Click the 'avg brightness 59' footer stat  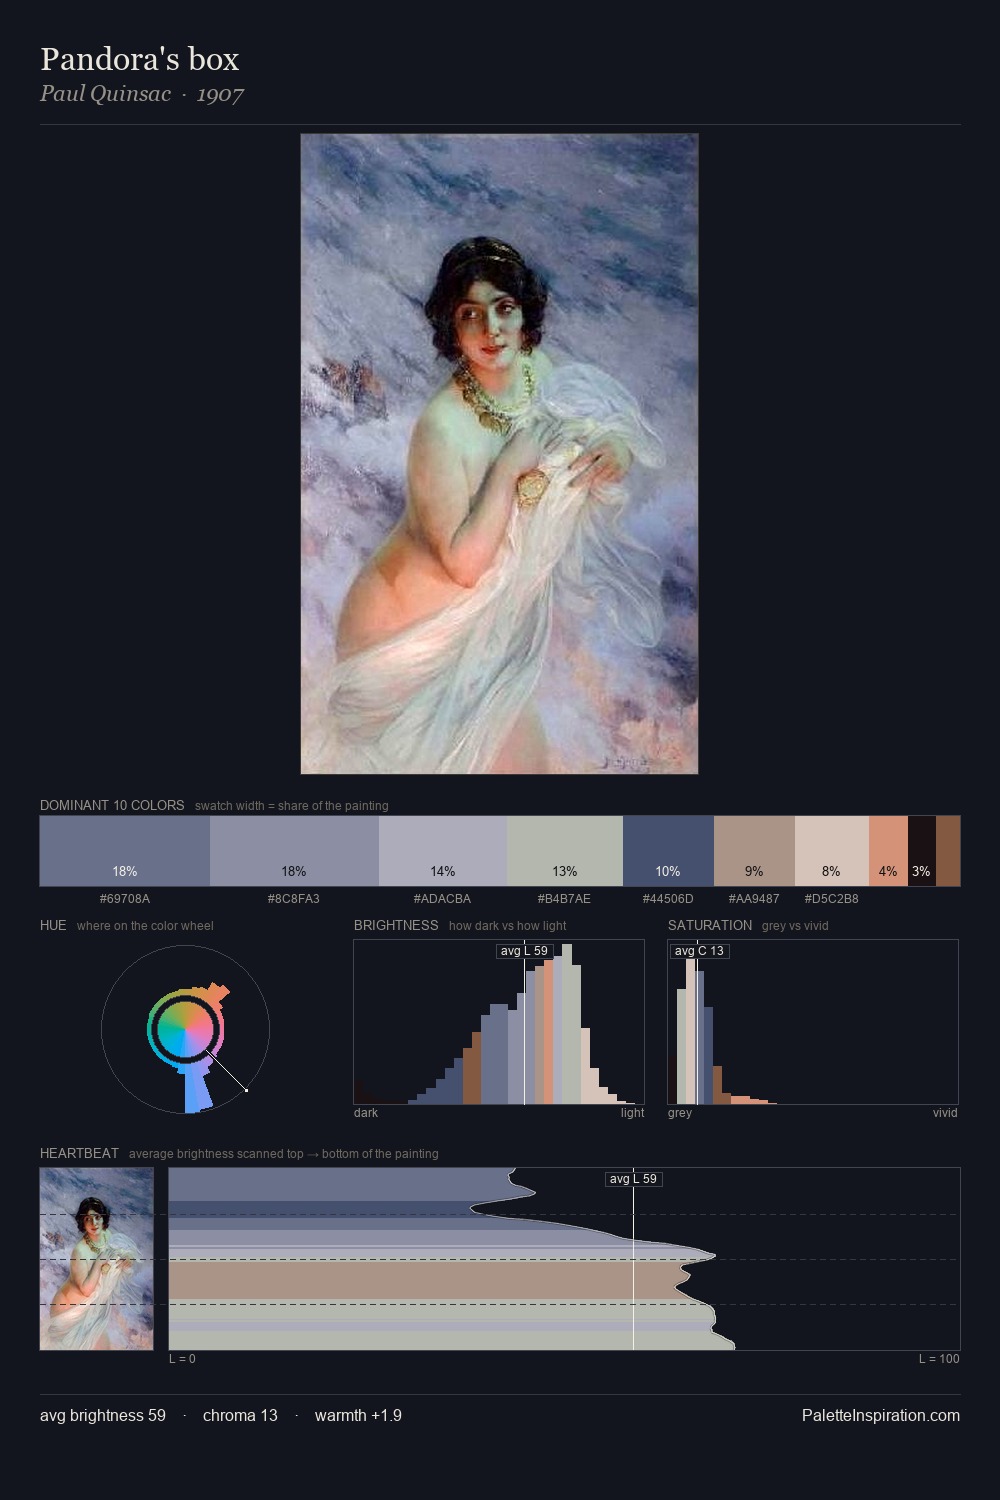pyautogui.click(x=103, y=1415)
